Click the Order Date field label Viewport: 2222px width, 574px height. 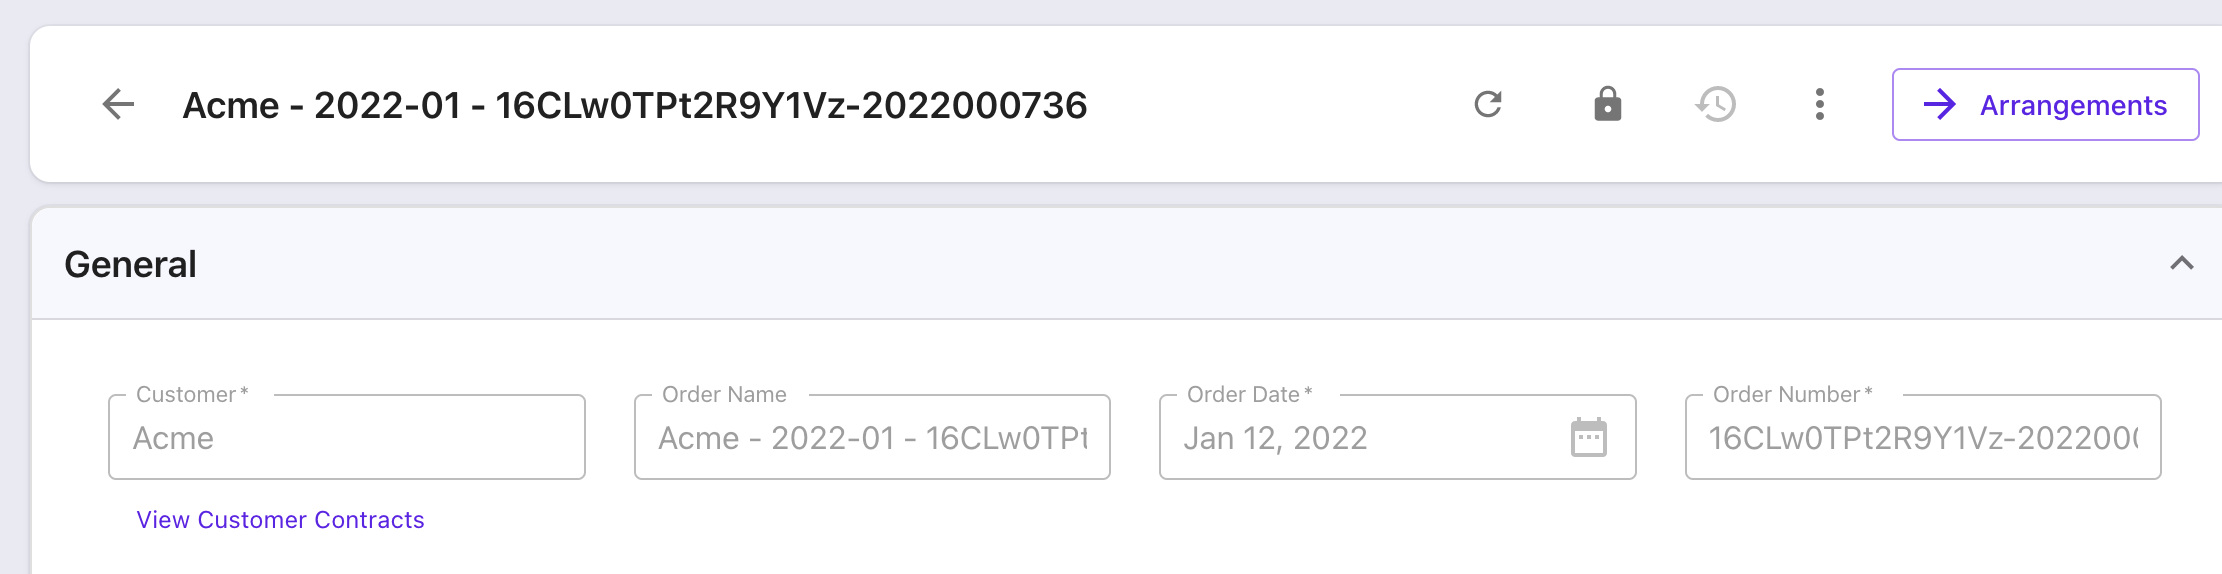click(x=1249, y=394)
